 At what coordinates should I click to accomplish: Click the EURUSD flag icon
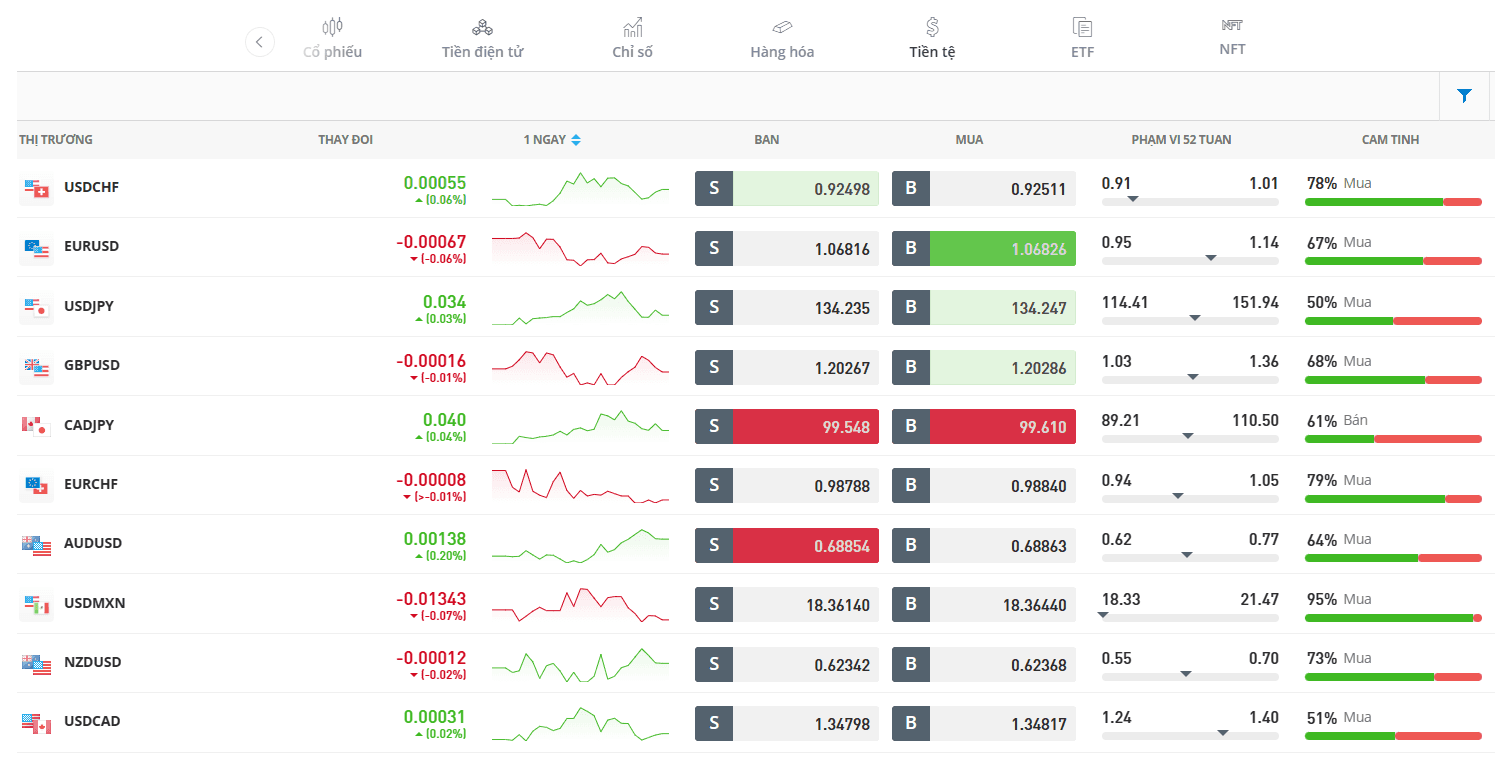[36, 247]
